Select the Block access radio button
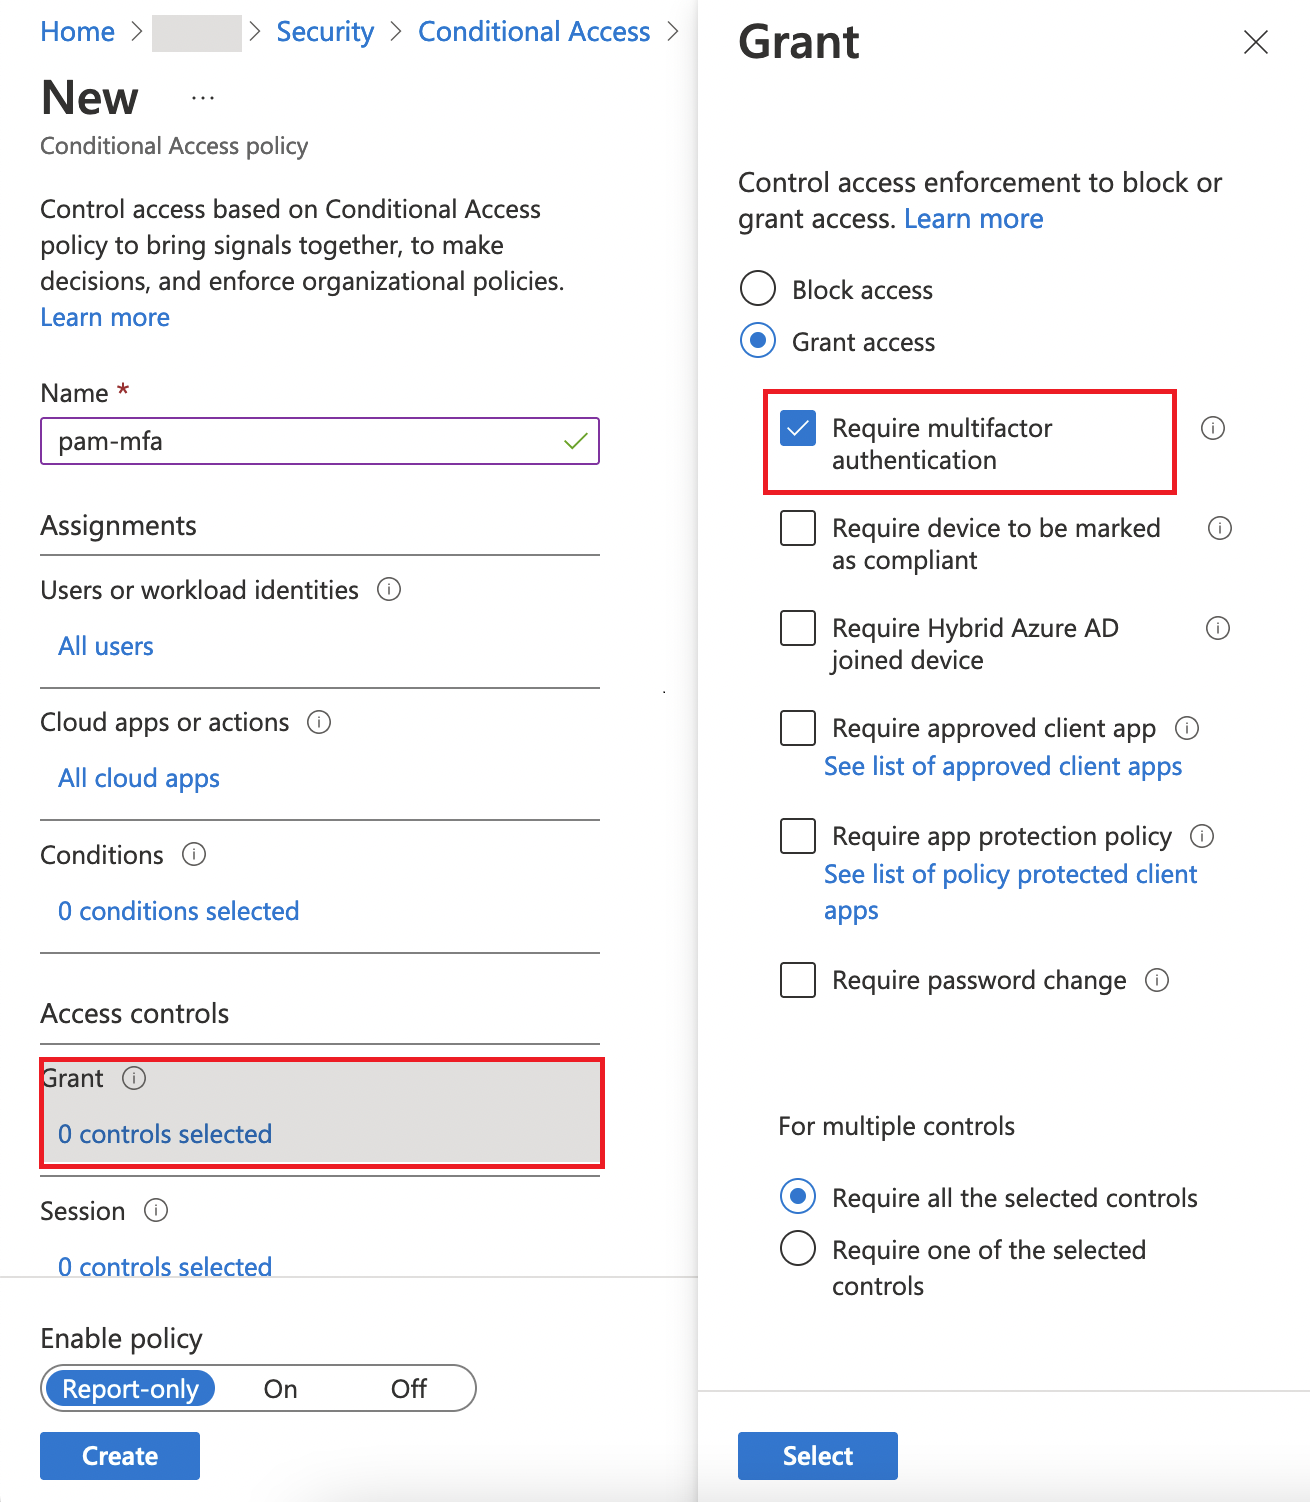 (x=757, y=288)
